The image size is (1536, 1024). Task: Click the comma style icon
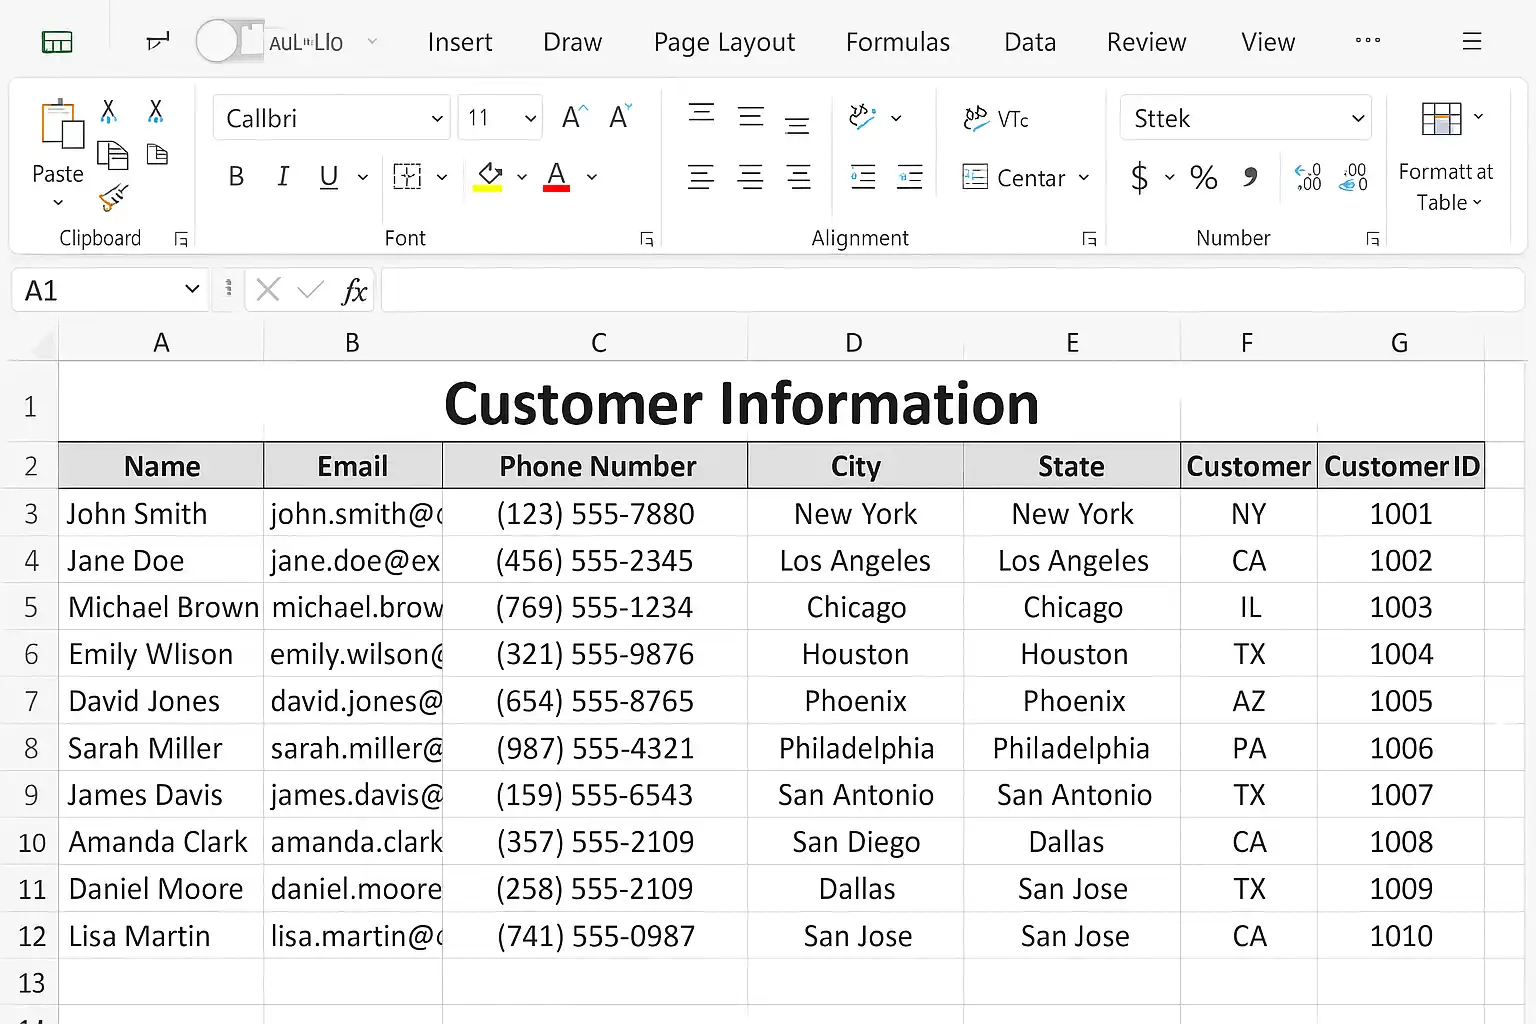(x=1250, y=178)
